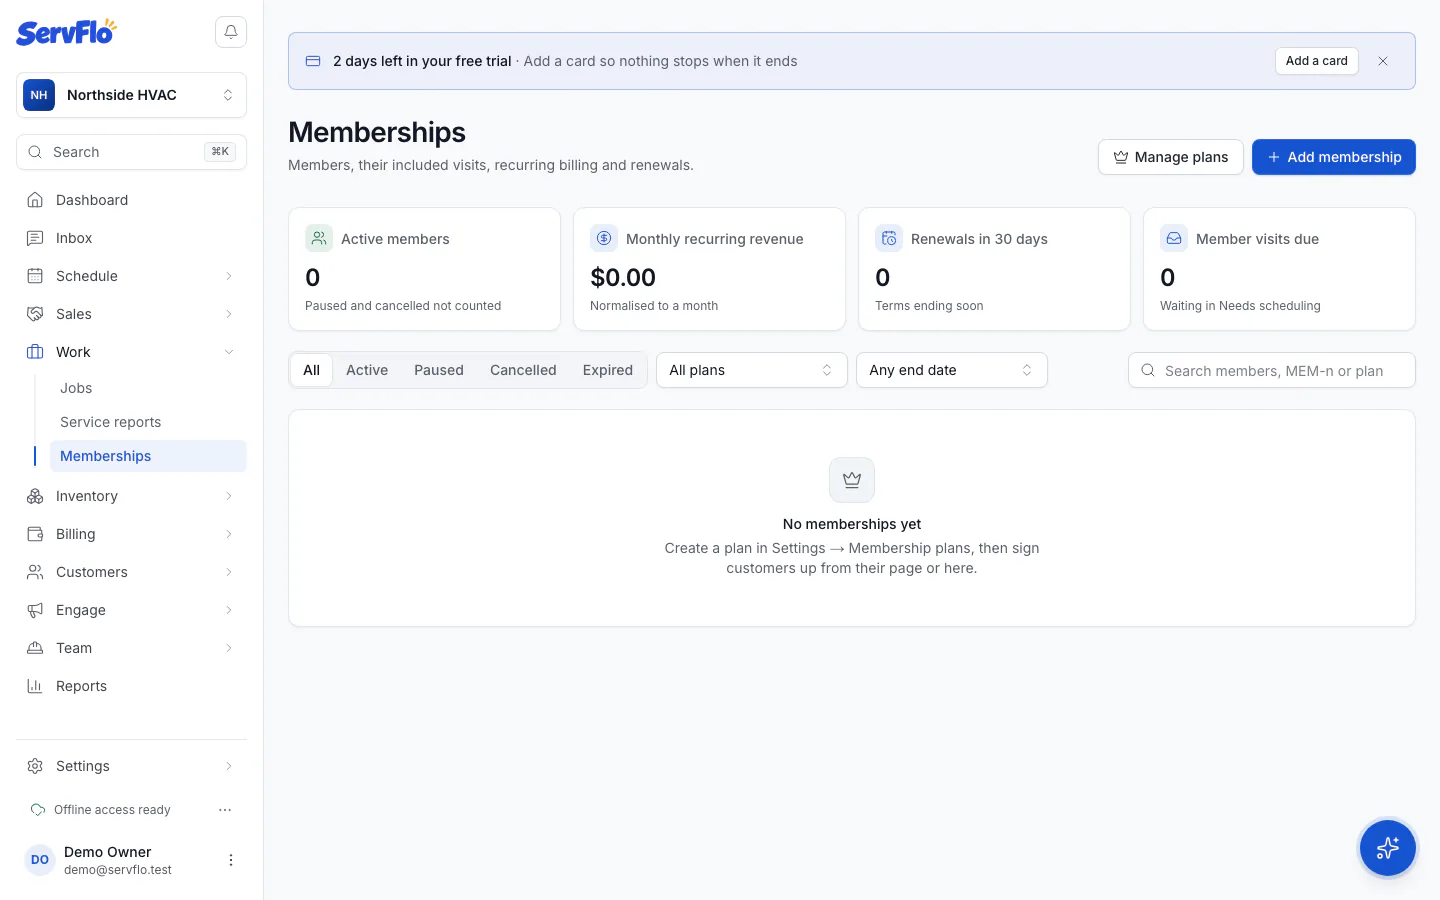Open the Any end date dropdown
The height and width of the screenshot is (900, 1440).
click(x=952, y=370)
